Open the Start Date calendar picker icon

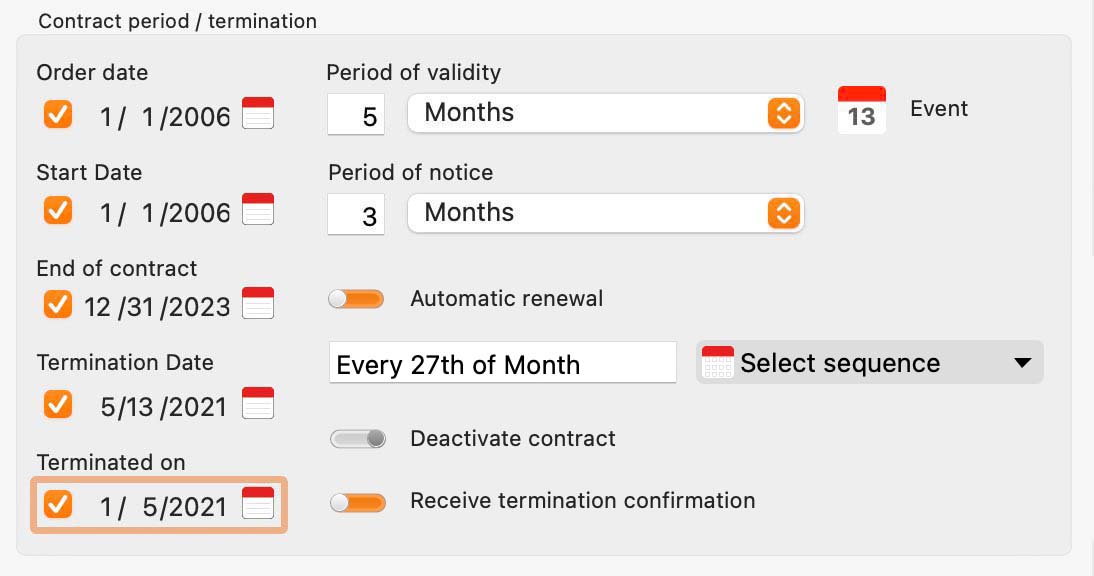[x=258, y=209]
